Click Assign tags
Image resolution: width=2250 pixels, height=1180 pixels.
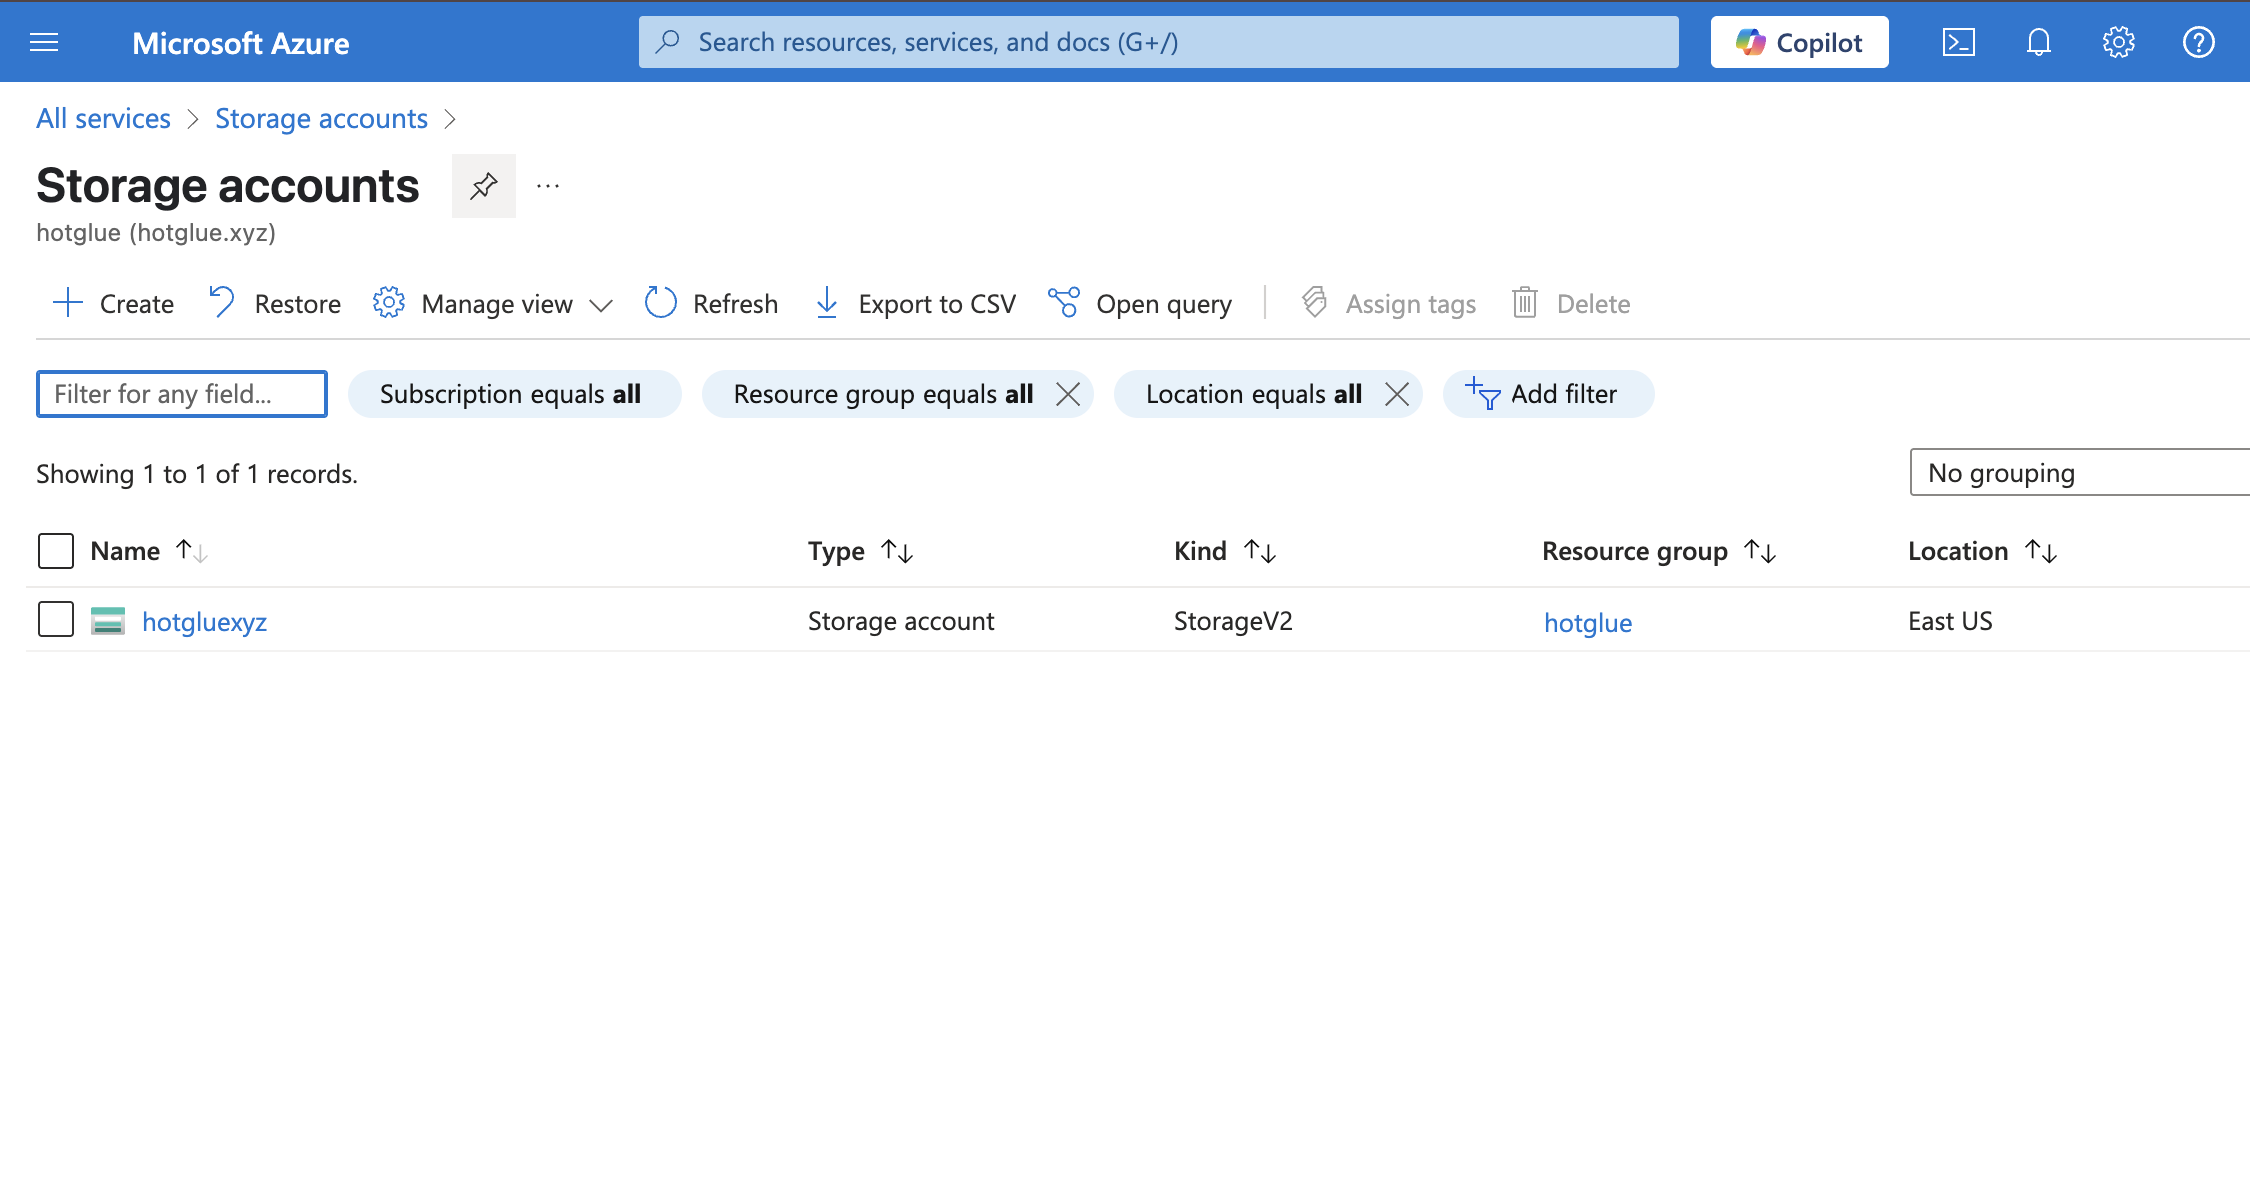(x=1388, y=303)
